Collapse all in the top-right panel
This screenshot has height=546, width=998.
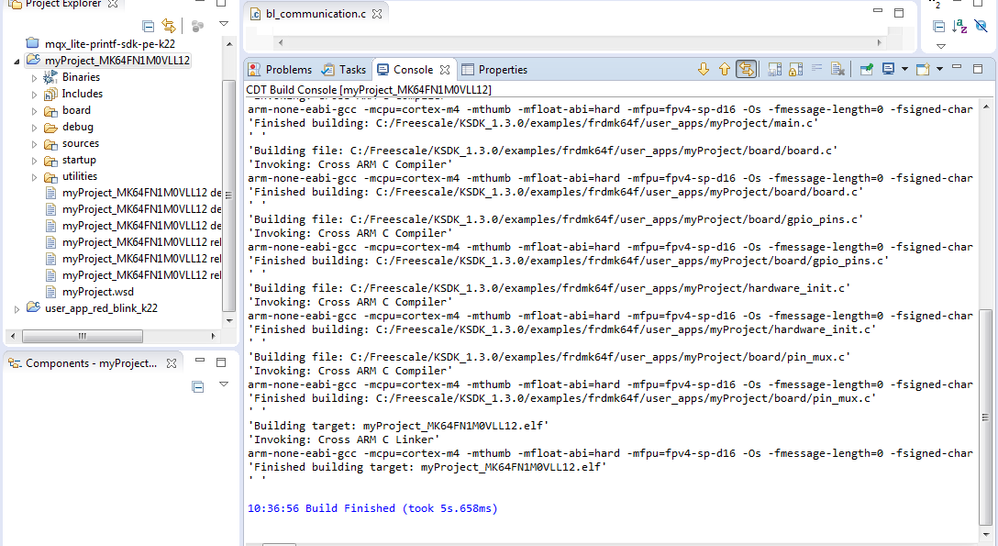(x=939, y=26)
